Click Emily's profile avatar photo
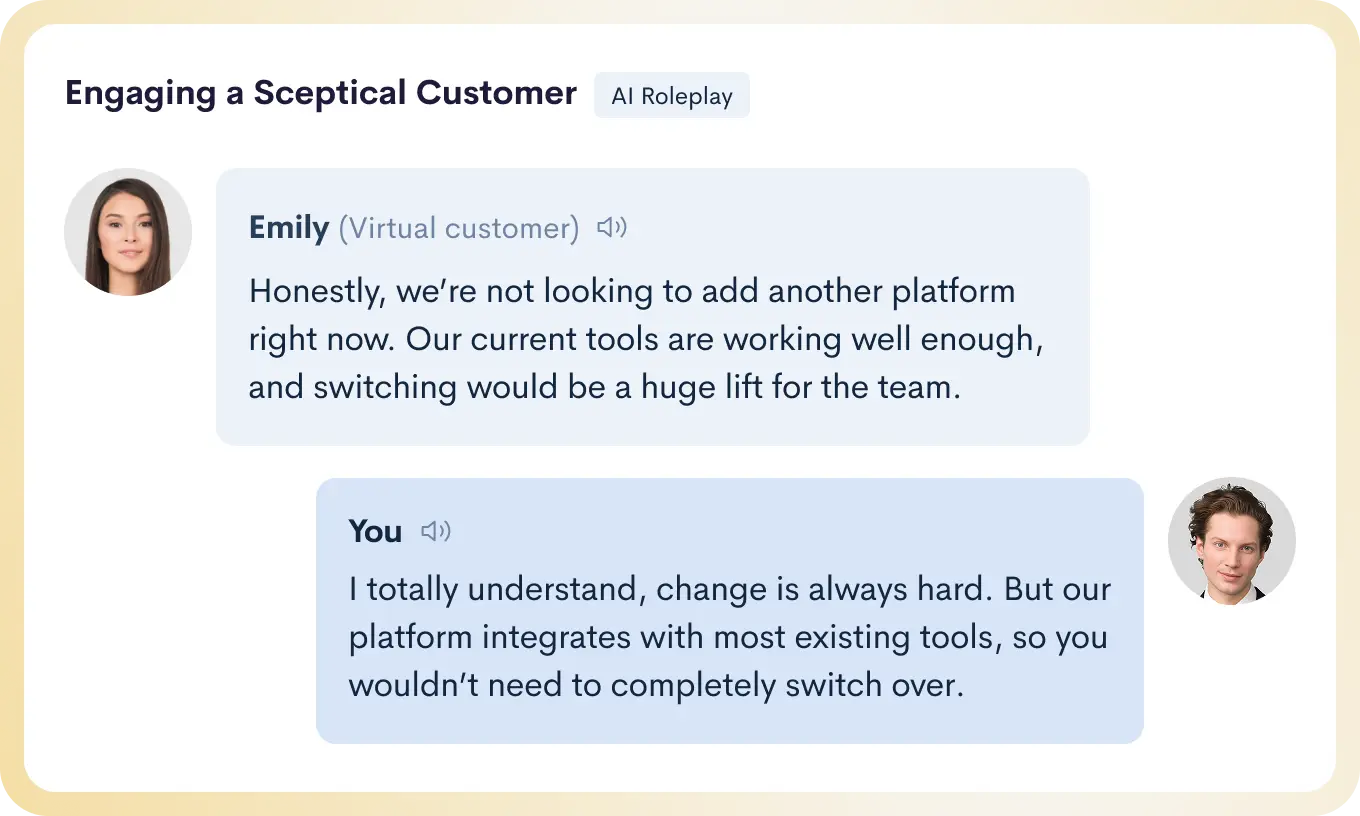1360x816 pixels. coord(128,232)
